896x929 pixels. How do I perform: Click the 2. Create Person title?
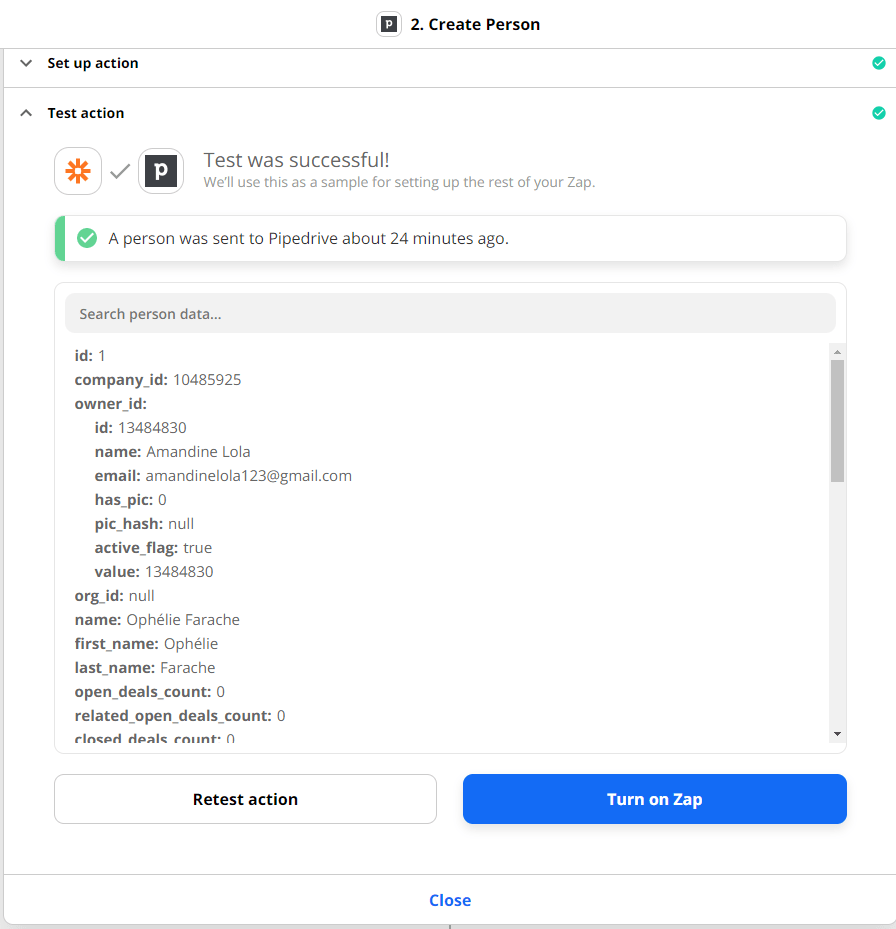point(475,24)
